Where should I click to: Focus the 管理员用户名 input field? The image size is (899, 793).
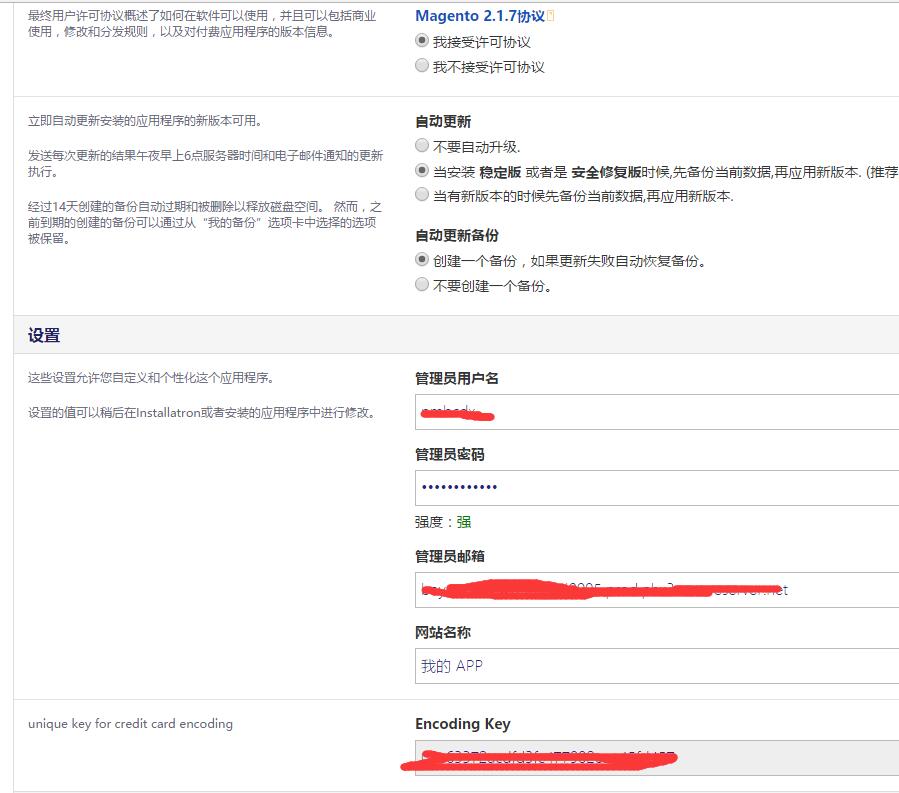[657, 412]
